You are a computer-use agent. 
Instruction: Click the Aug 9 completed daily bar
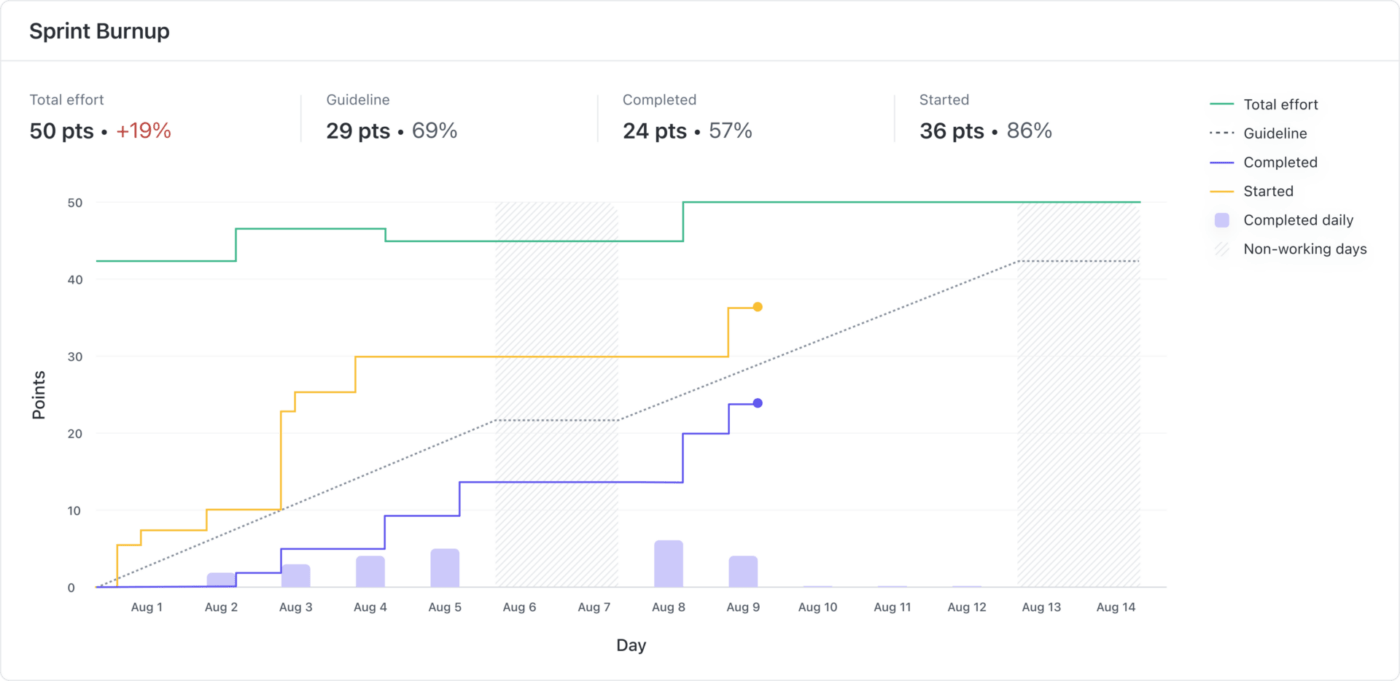(743, 572)
